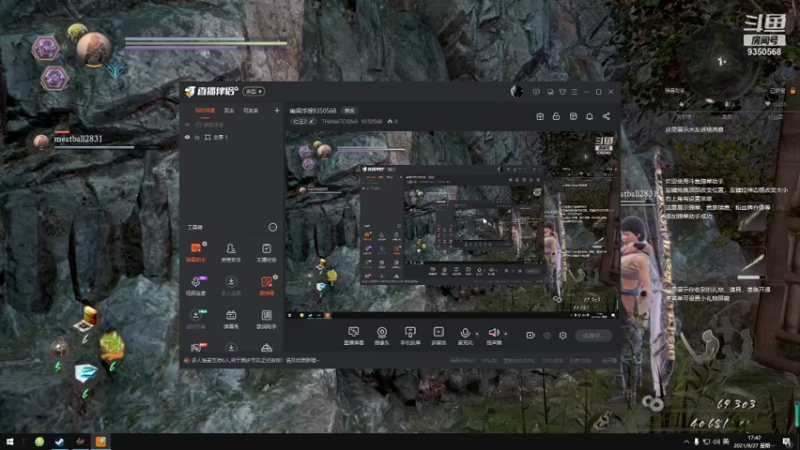The height and width of the screenshot is (450, 800).
Task: Lock the full-screen 1 source
Action: (x=197, y=137)
